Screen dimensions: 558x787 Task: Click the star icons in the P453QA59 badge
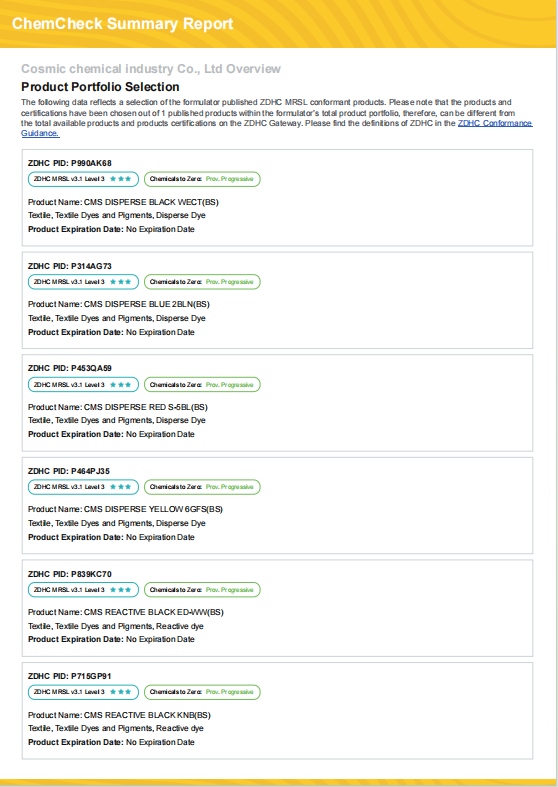click(120, 385)
